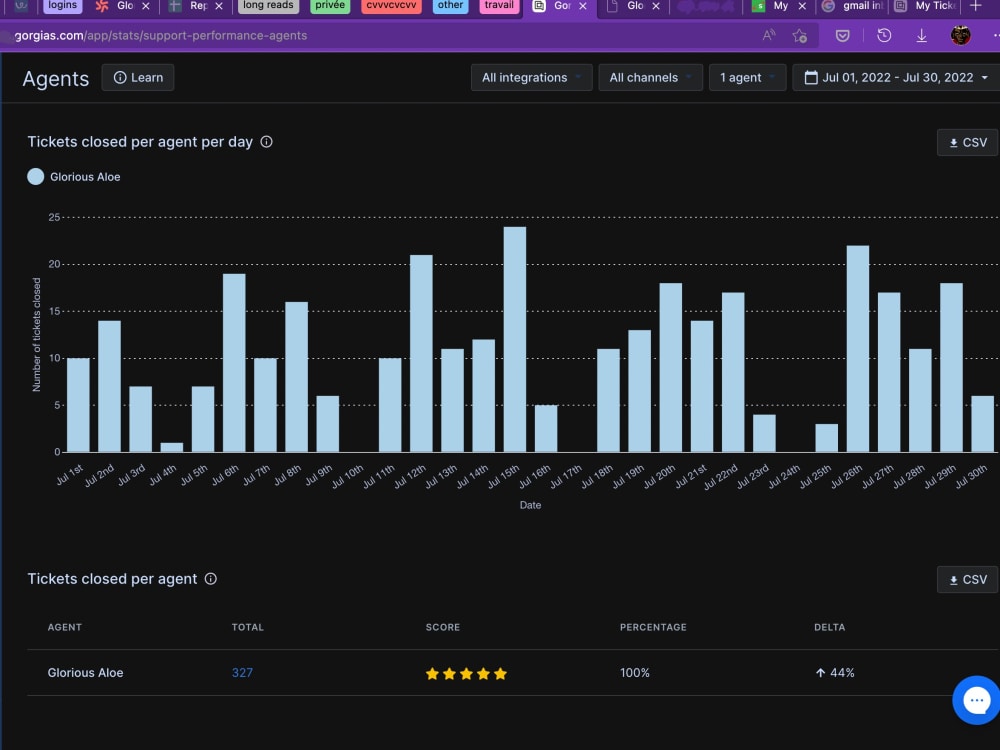This screenshot has height=750, width=1000.
Task: Click the read aloud icon in address bar
Action: pyautogui.click(x=768, y=36)
